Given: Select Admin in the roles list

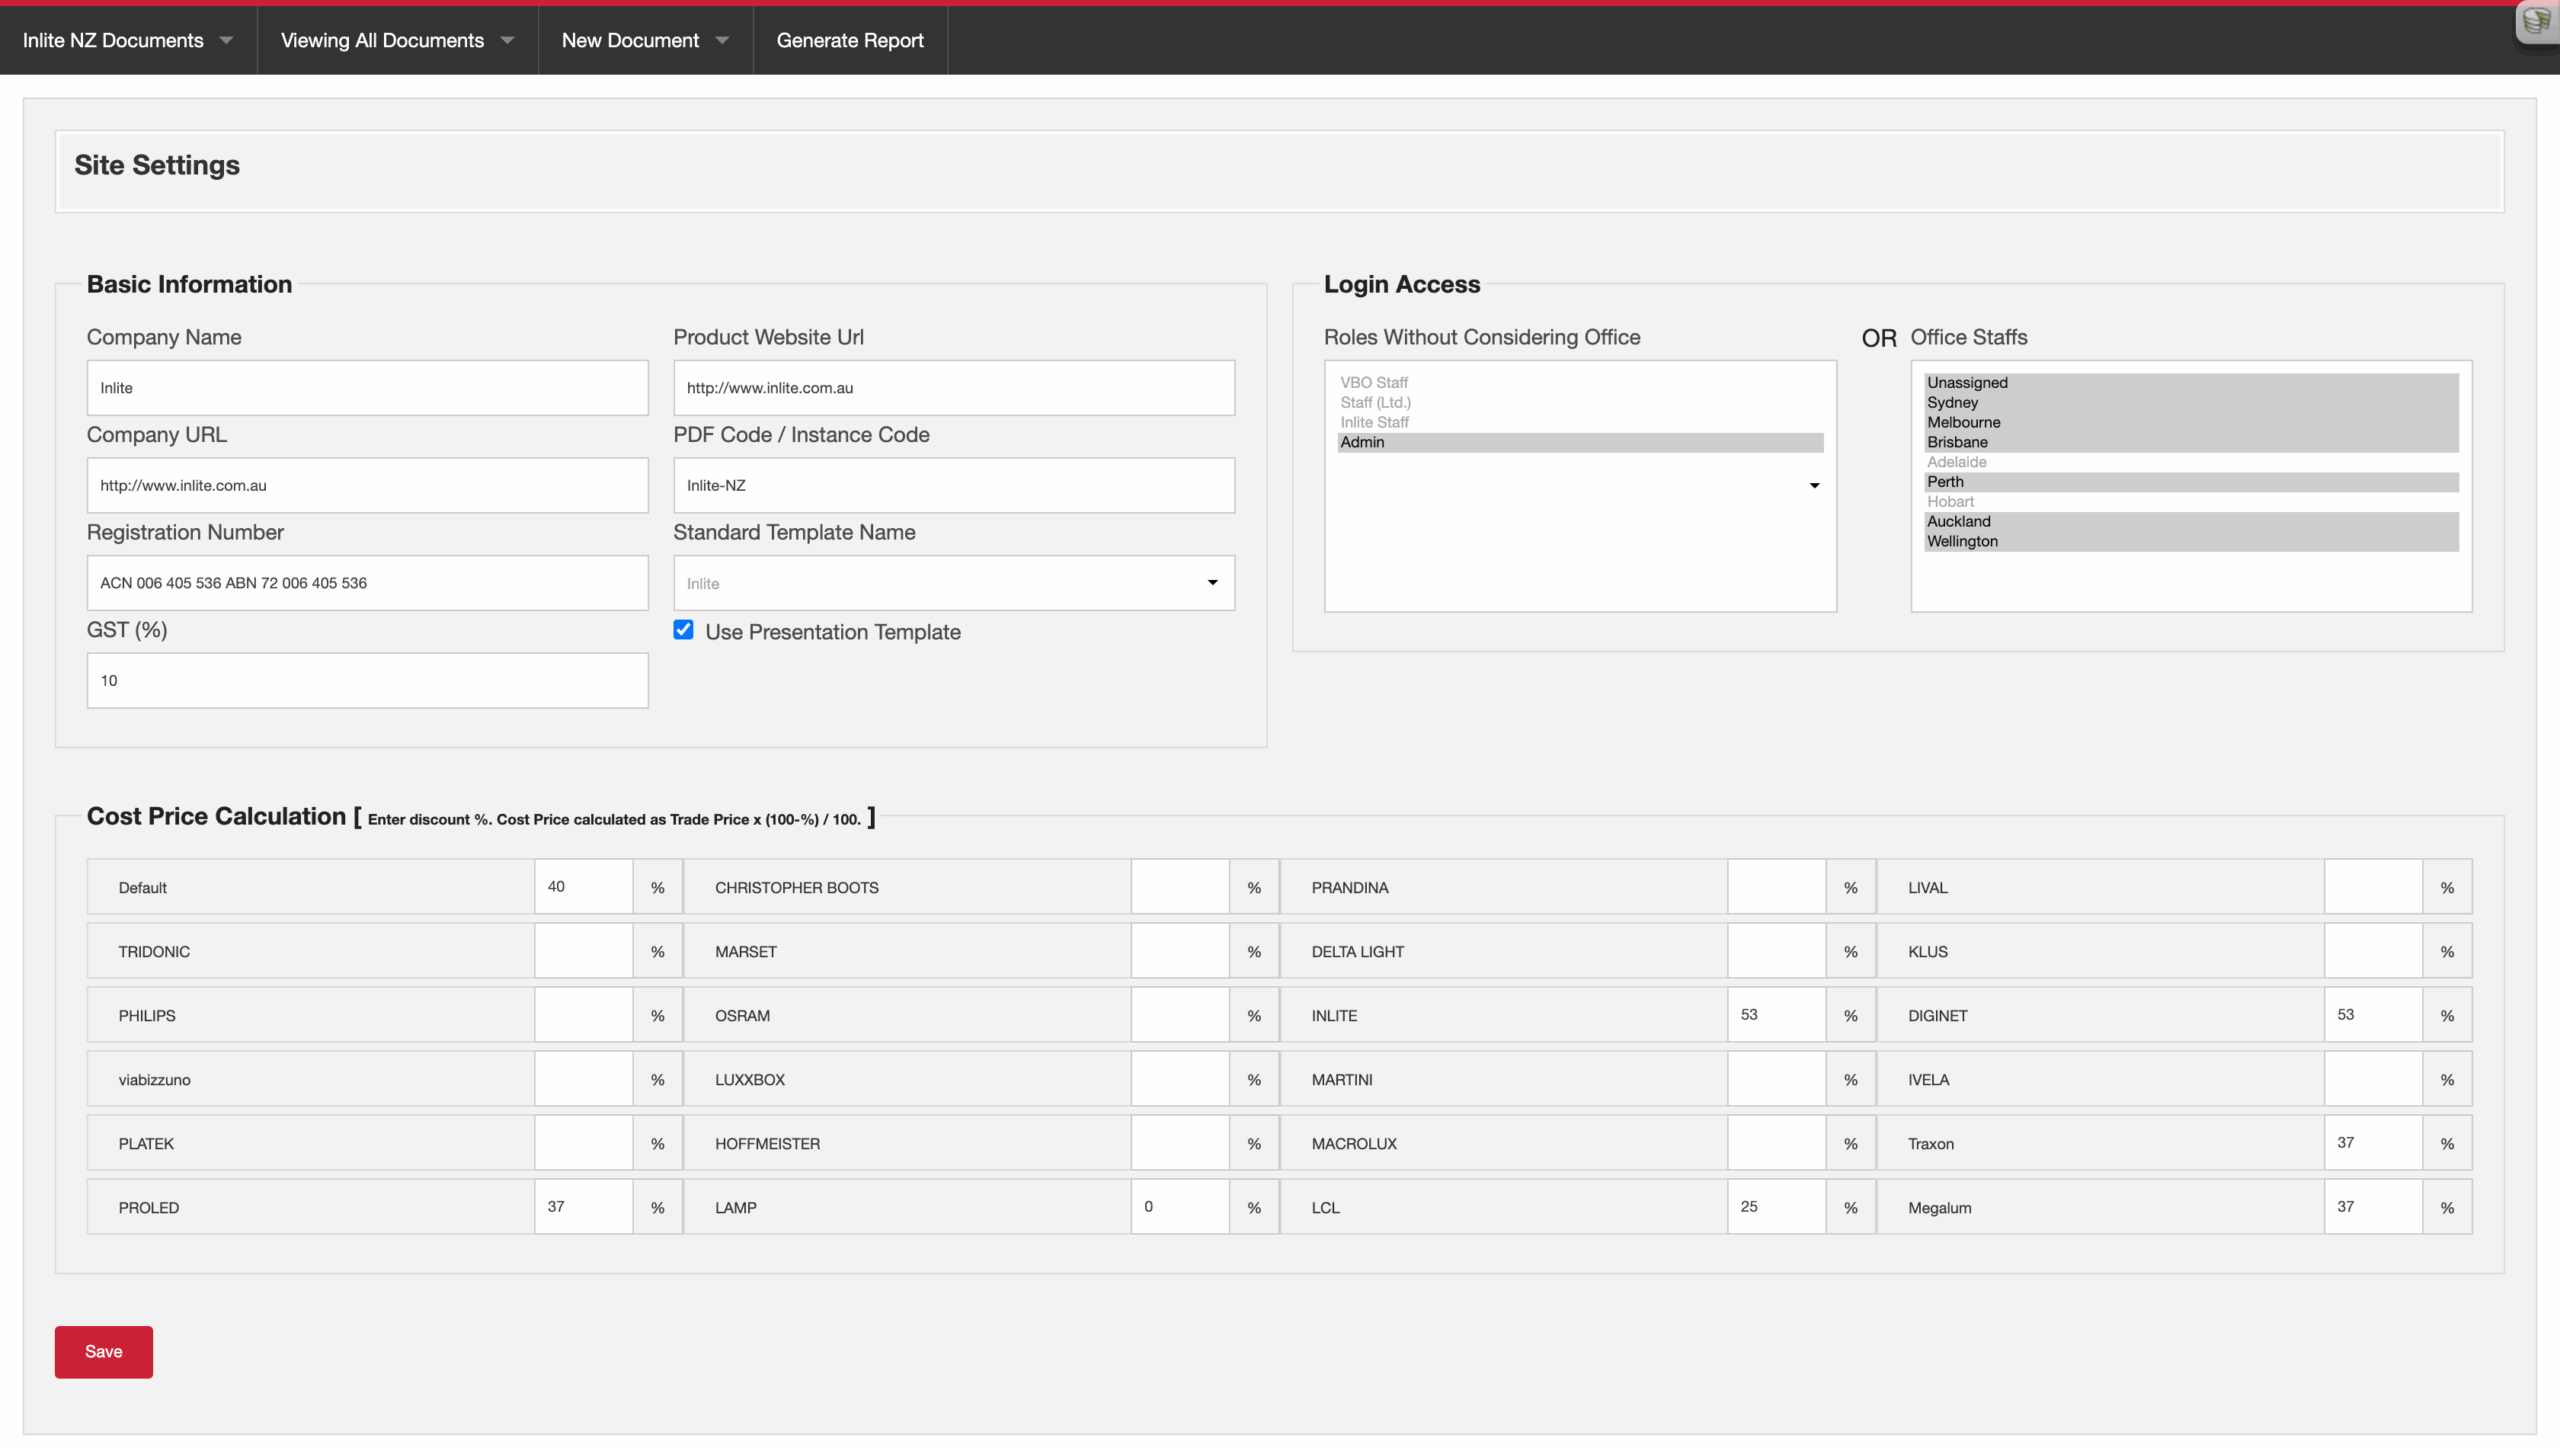Looking at the screenshot, I should pyautogui.click(x=1580, y=442).
